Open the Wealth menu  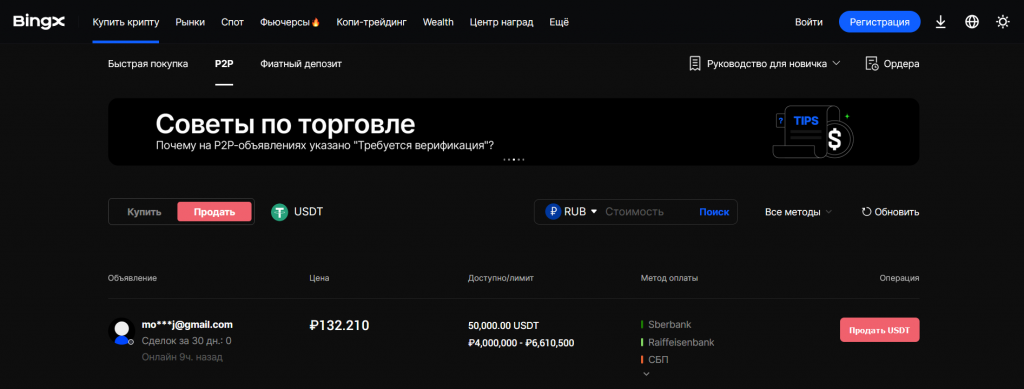pos(438,22)
